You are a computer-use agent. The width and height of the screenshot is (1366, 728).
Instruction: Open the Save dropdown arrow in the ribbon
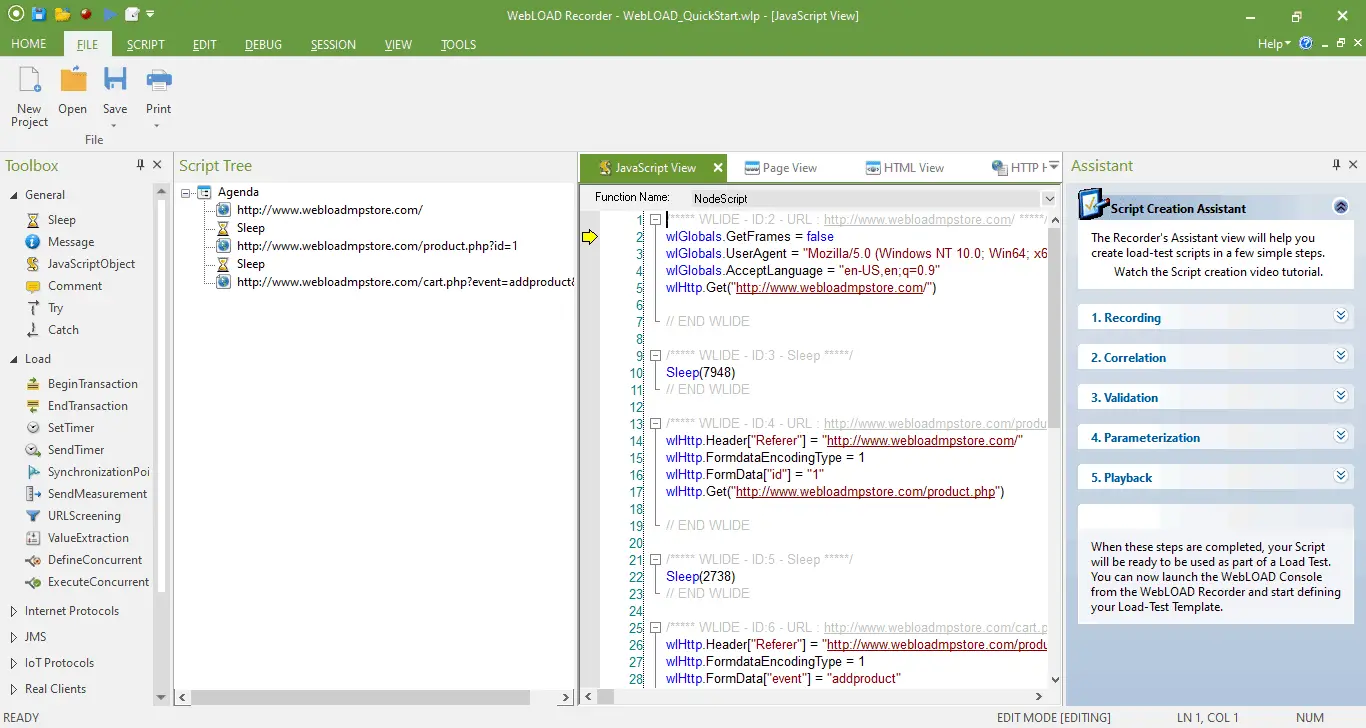pos(114,126)
